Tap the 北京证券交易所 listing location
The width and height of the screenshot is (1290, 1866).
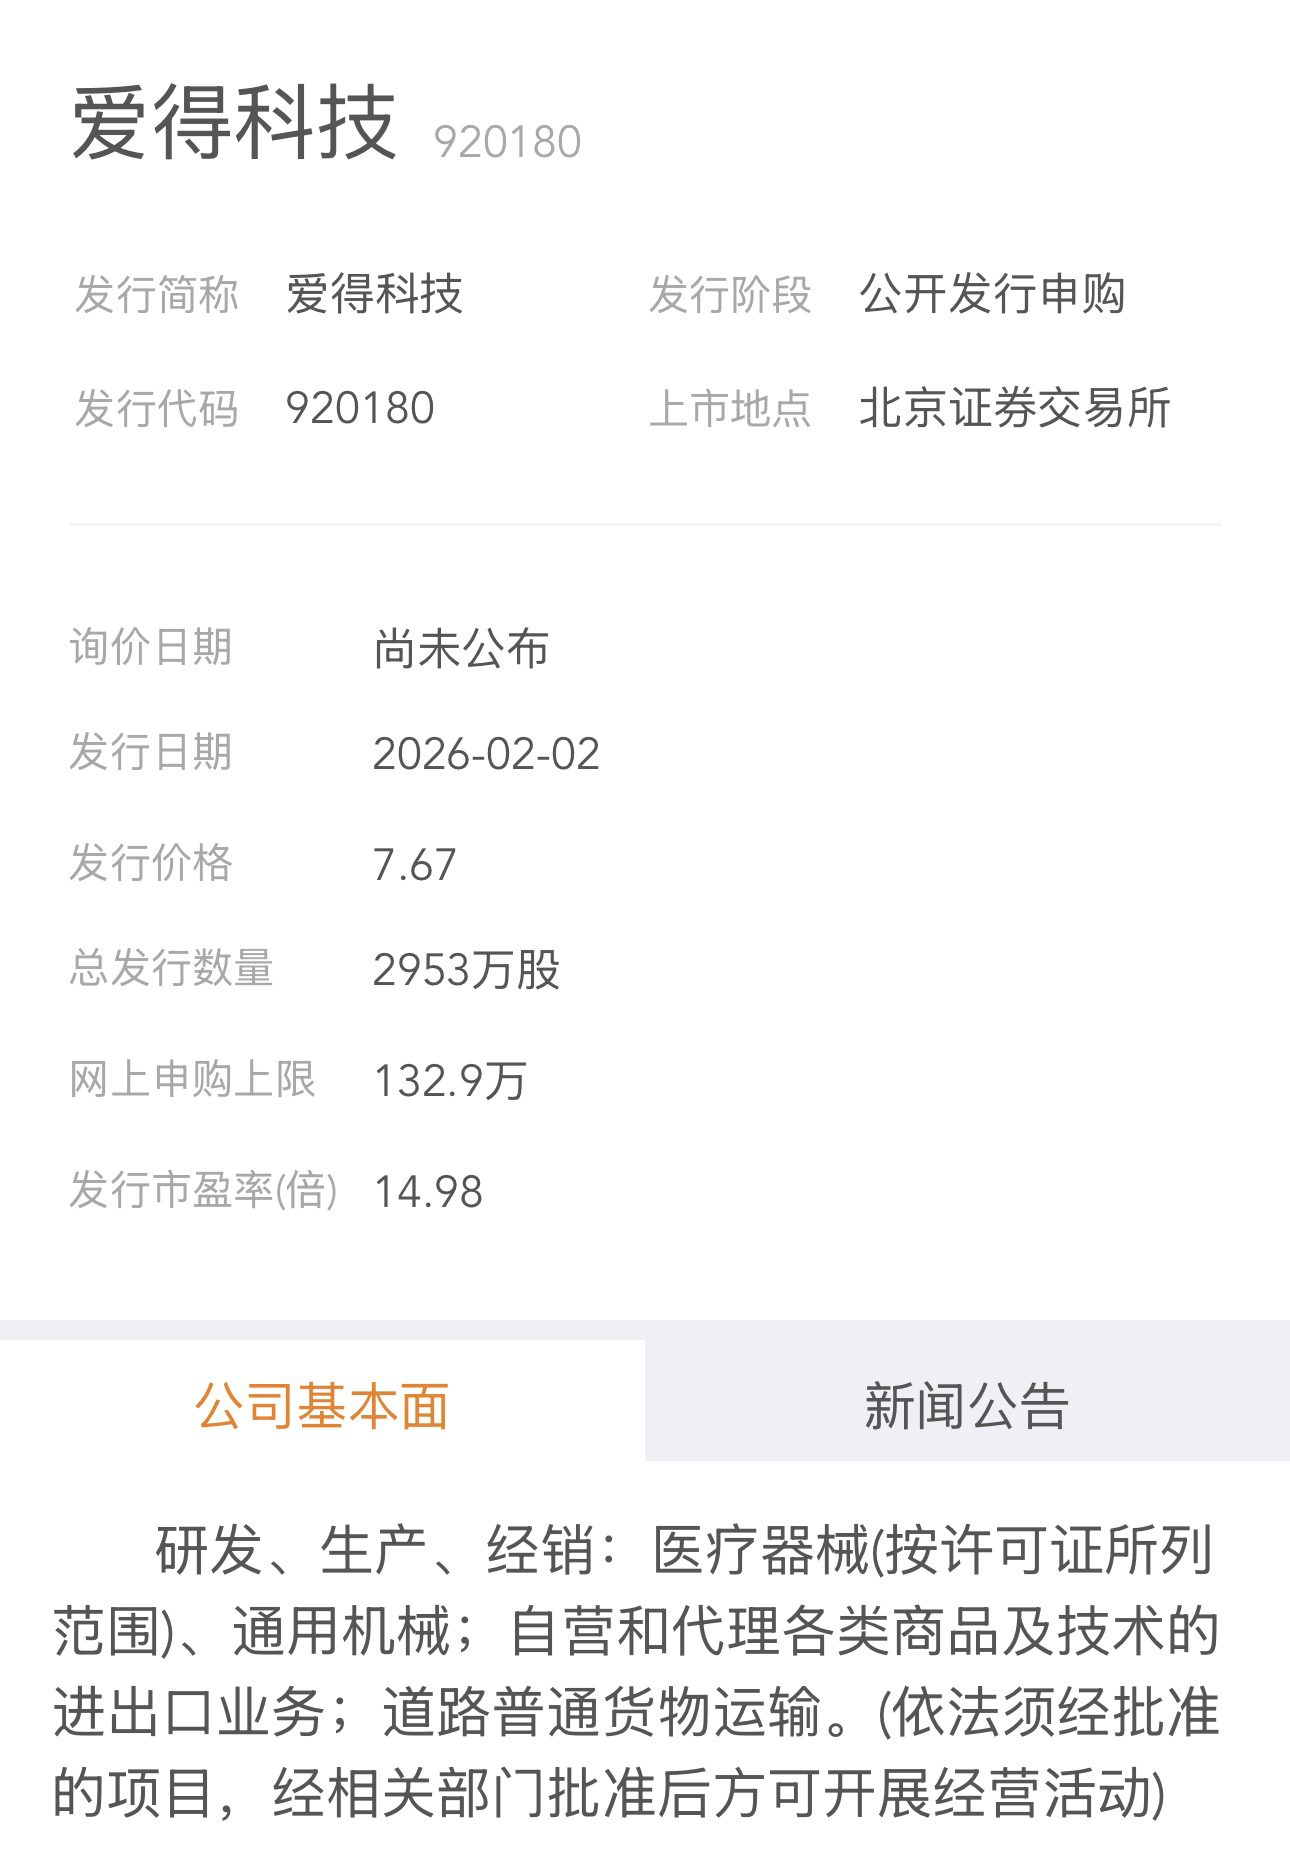(x=1014, y=408)
